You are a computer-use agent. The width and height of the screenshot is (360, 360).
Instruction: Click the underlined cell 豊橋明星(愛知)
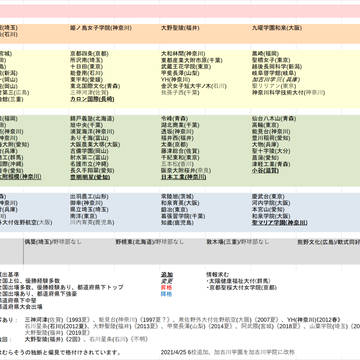pos(90,177)
